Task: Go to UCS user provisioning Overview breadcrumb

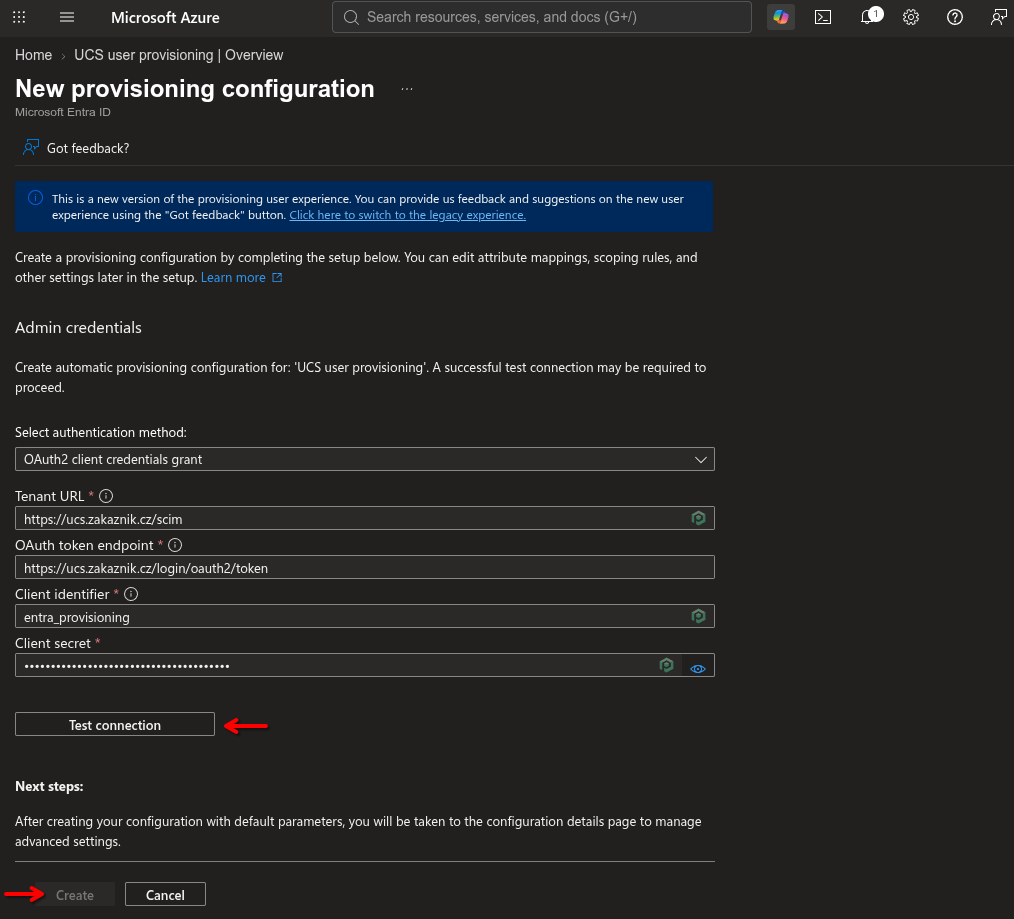Action: tap(178, 55)
